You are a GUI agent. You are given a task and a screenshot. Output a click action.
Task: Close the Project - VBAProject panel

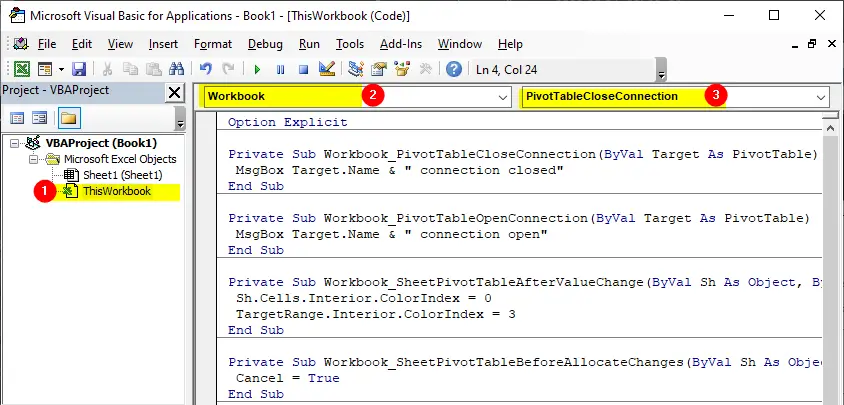174,93
